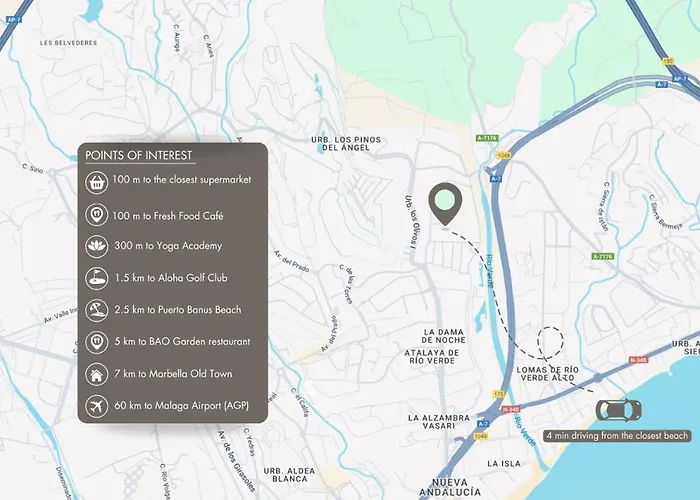This screenshot has width=700, height=500.
Task: Click the property location pin on map
Action: tap(444, 204)
